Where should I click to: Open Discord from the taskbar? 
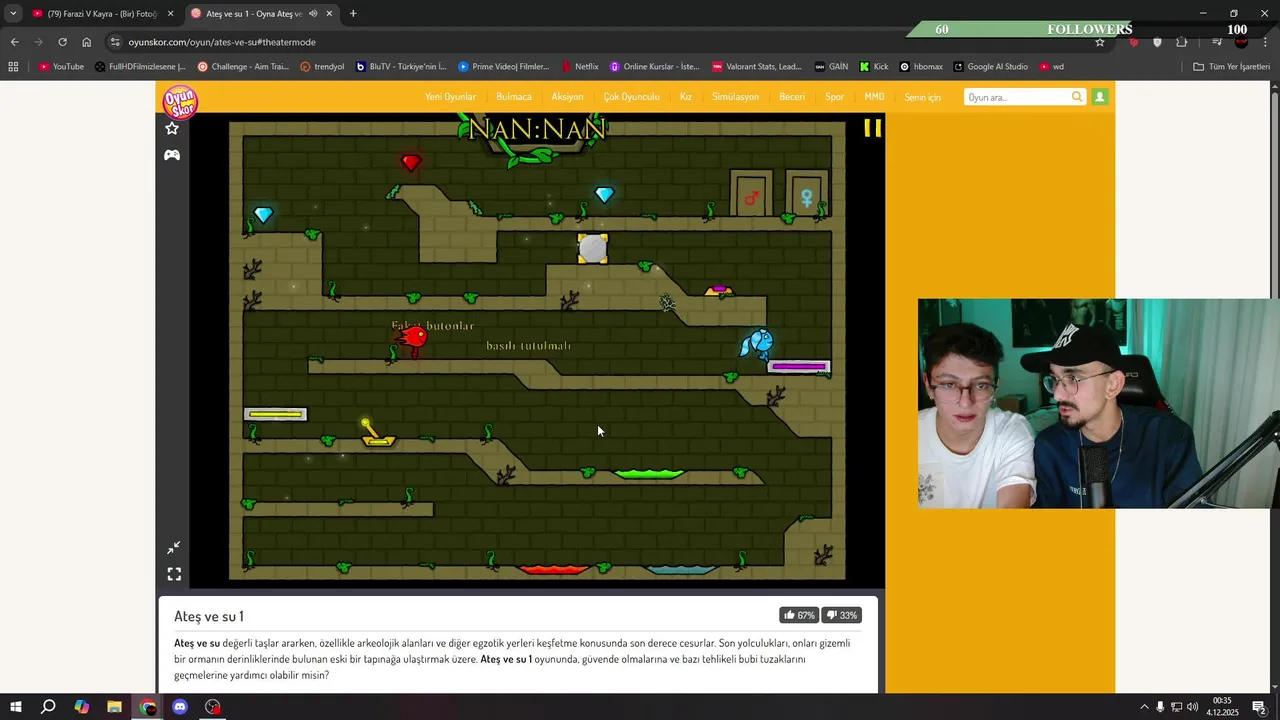180,707
